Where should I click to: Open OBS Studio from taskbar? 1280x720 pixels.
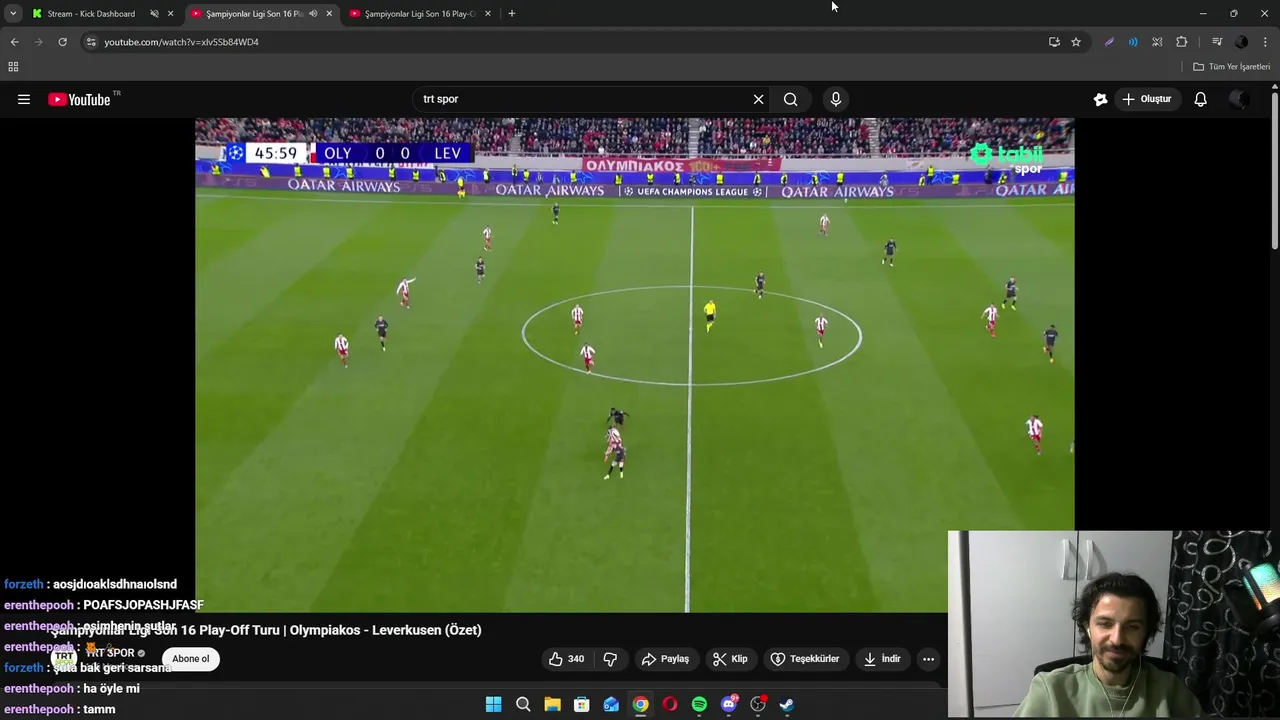(758, 704)
